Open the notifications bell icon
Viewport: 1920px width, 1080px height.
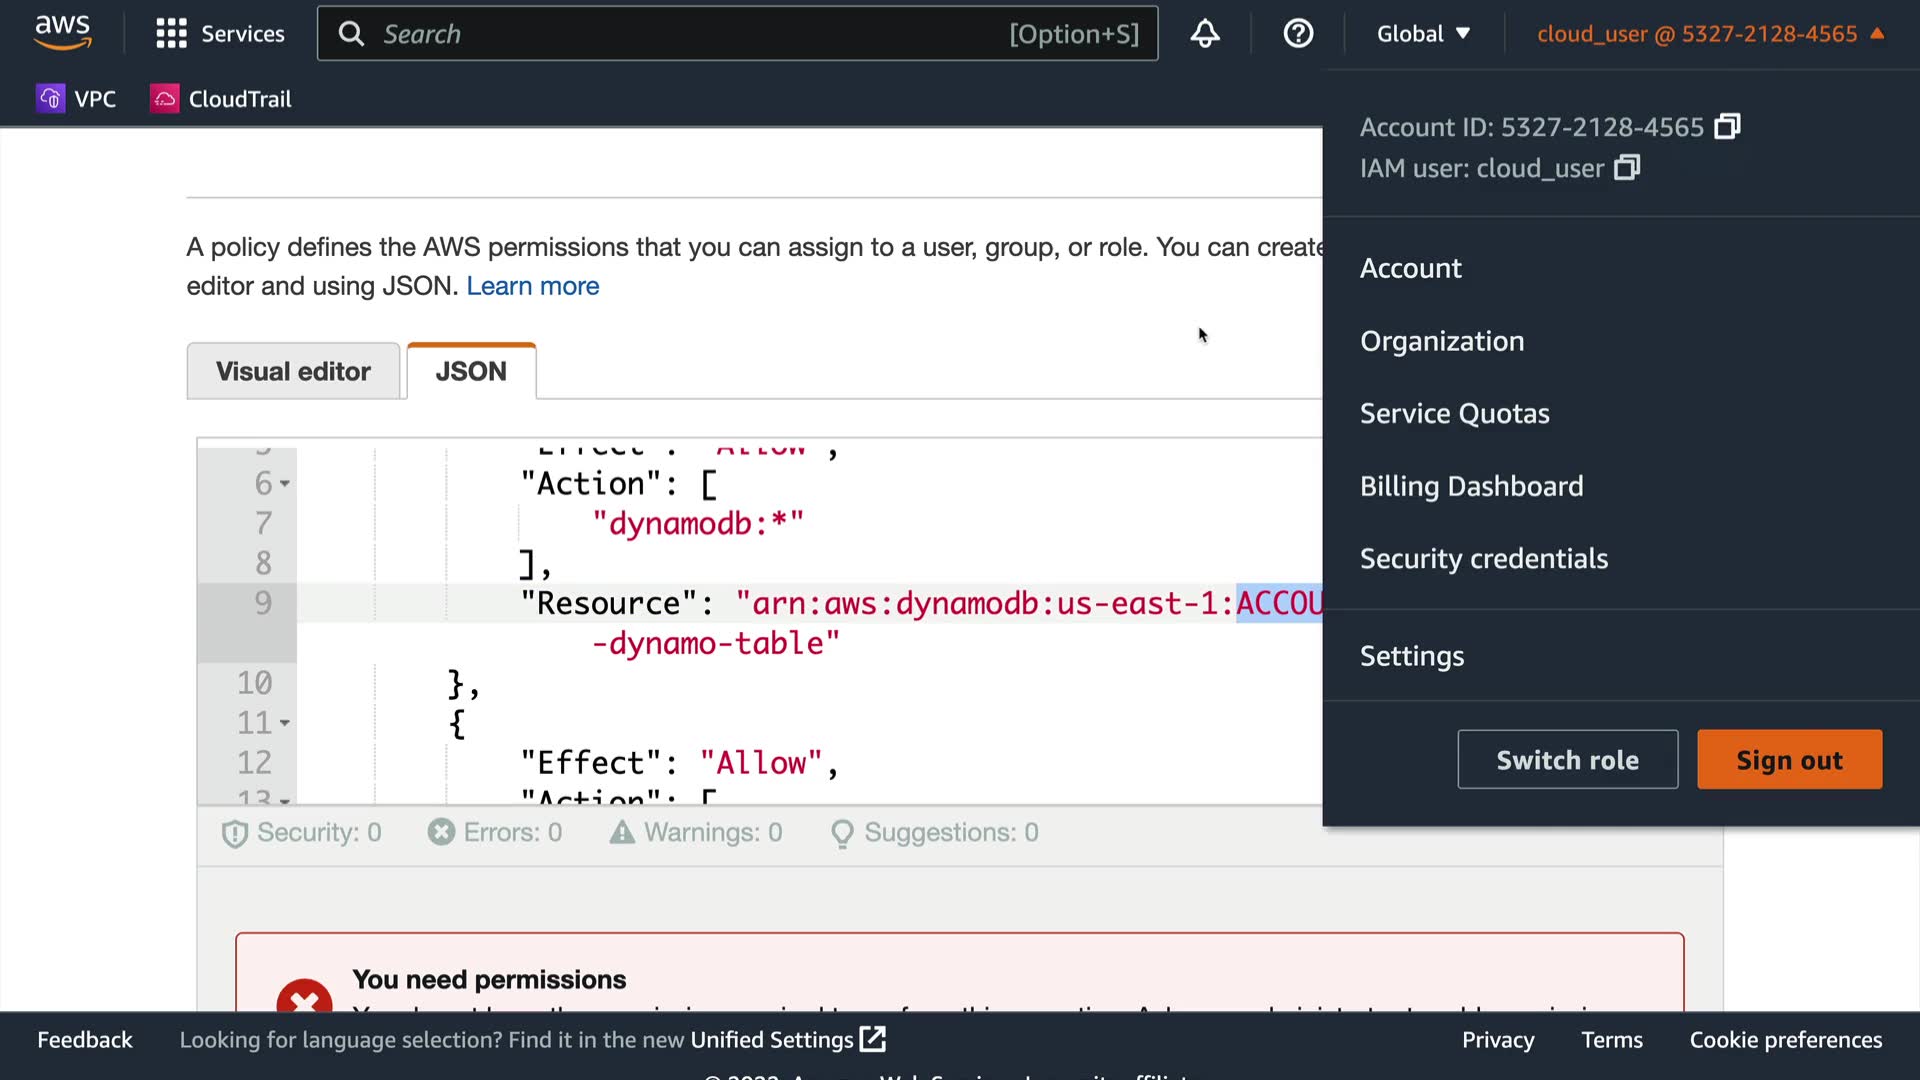click(1204, 34)
